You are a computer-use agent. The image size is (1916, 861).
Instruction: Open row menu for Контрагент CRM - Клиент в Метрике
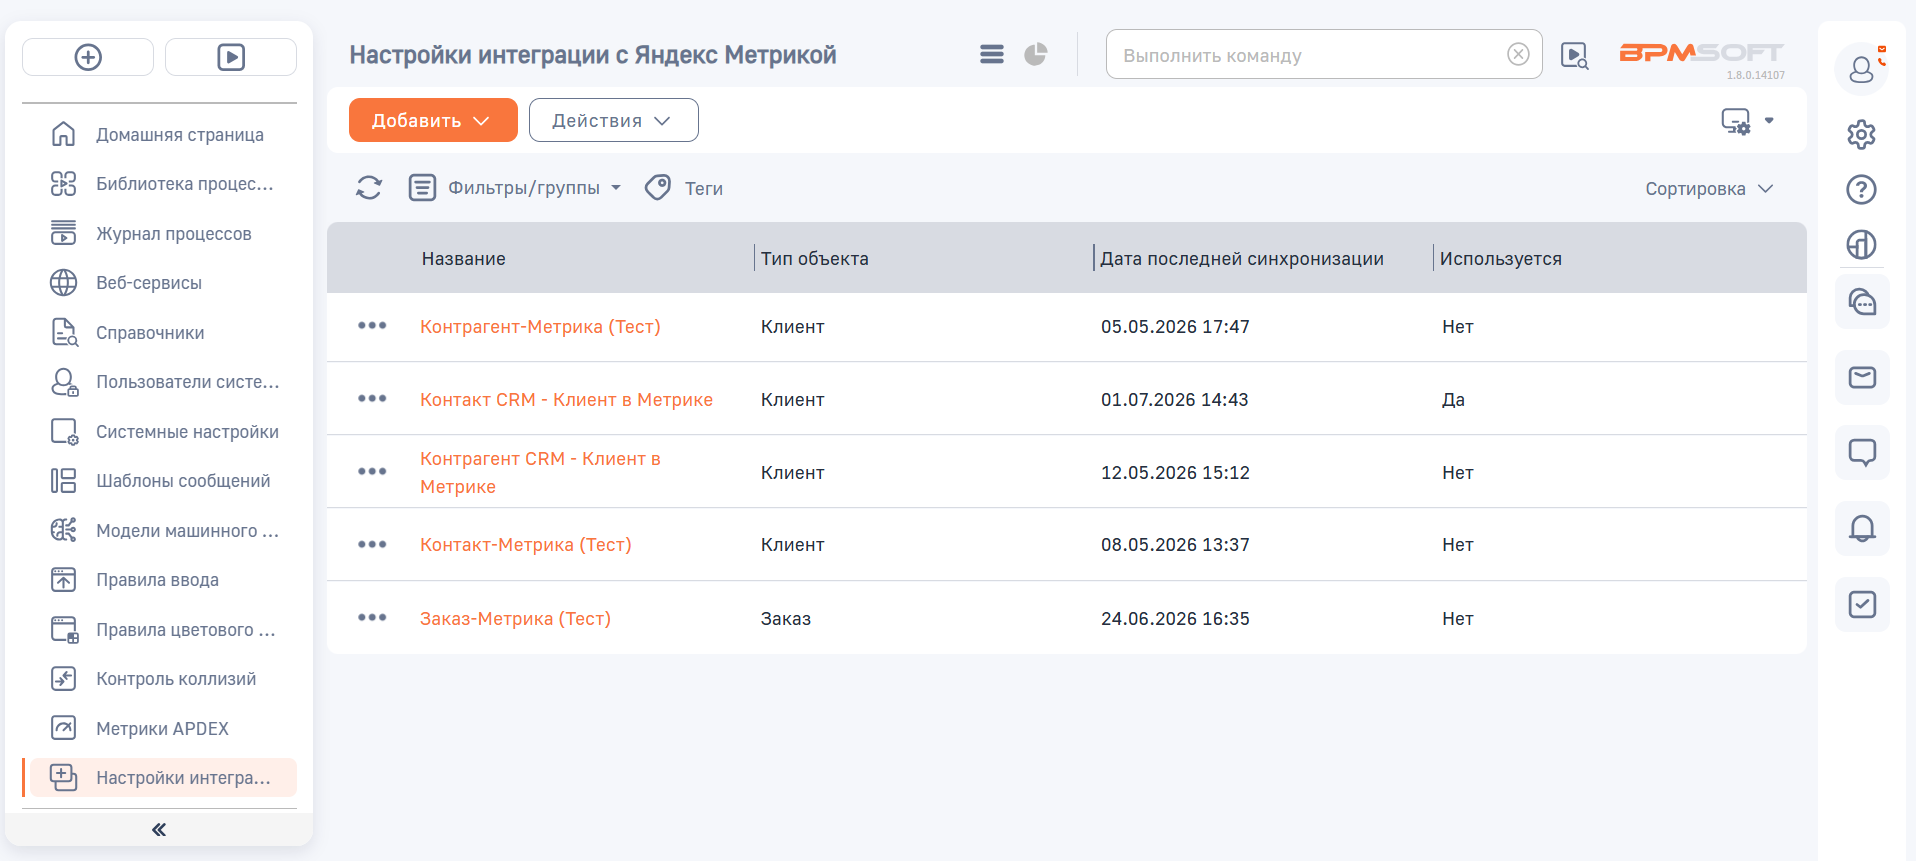(x=372, y=471)
